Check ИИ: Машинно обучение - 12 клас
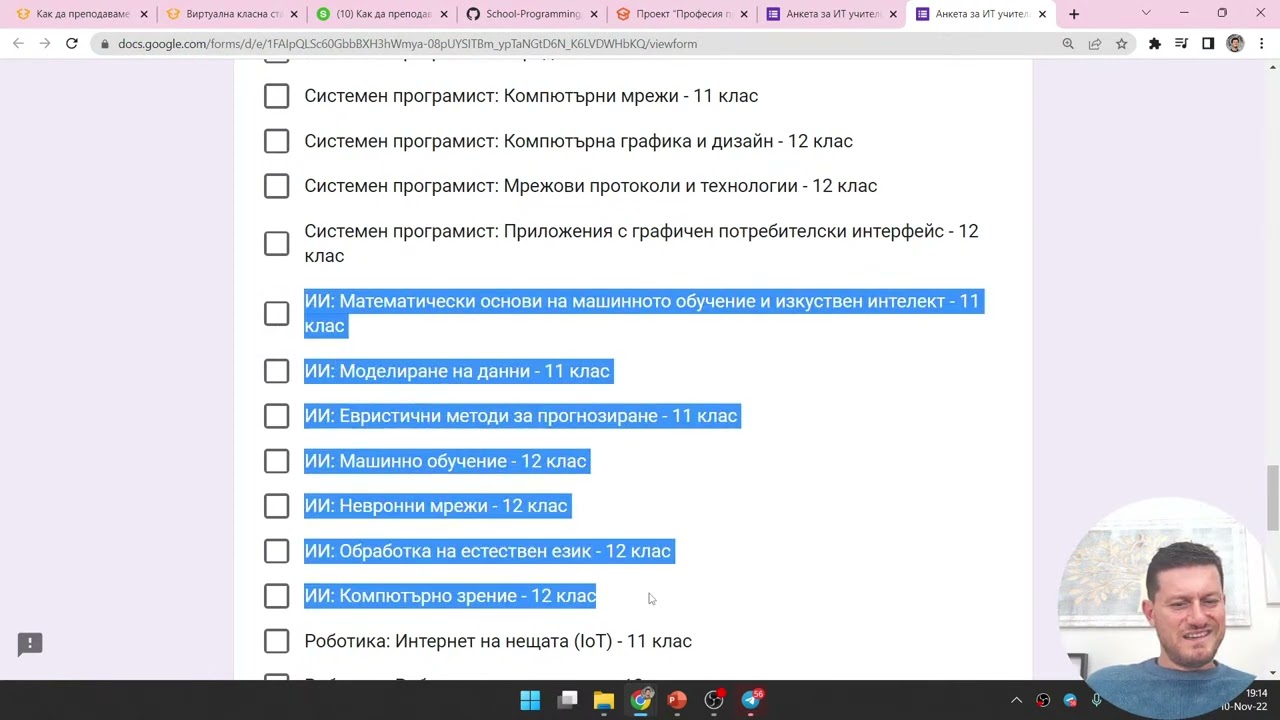The image size is (1280, 720). pyautogui.click(x=277, y=461)
